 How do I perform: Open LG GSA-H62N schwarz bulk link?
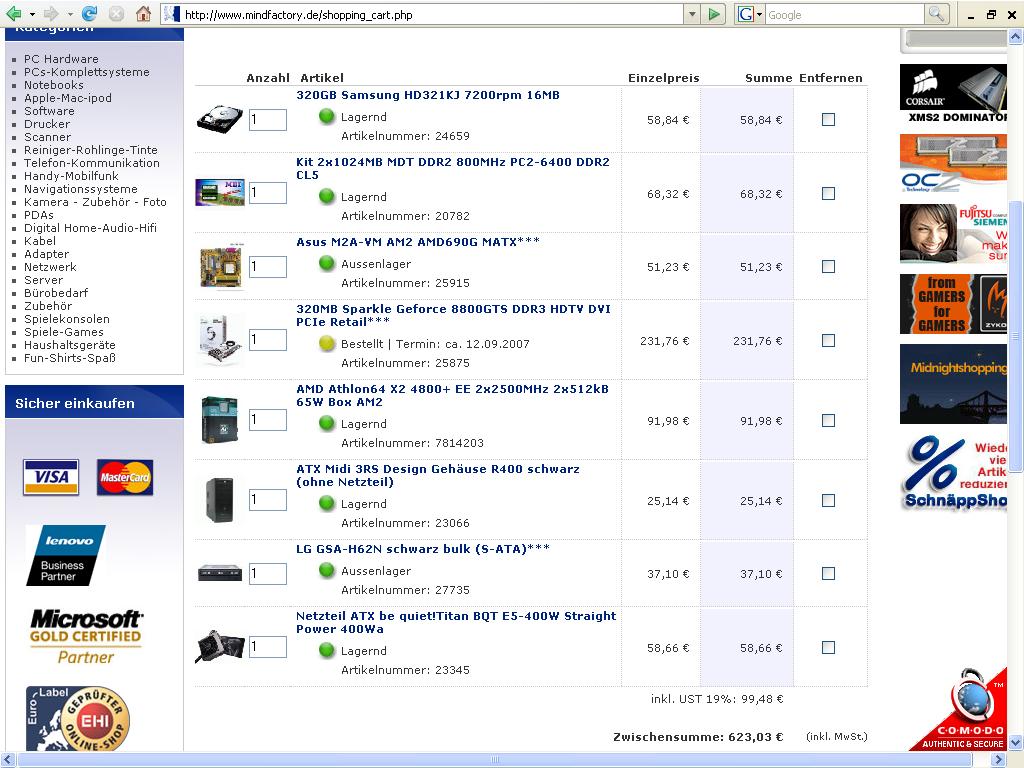click(x=423, y=549)
